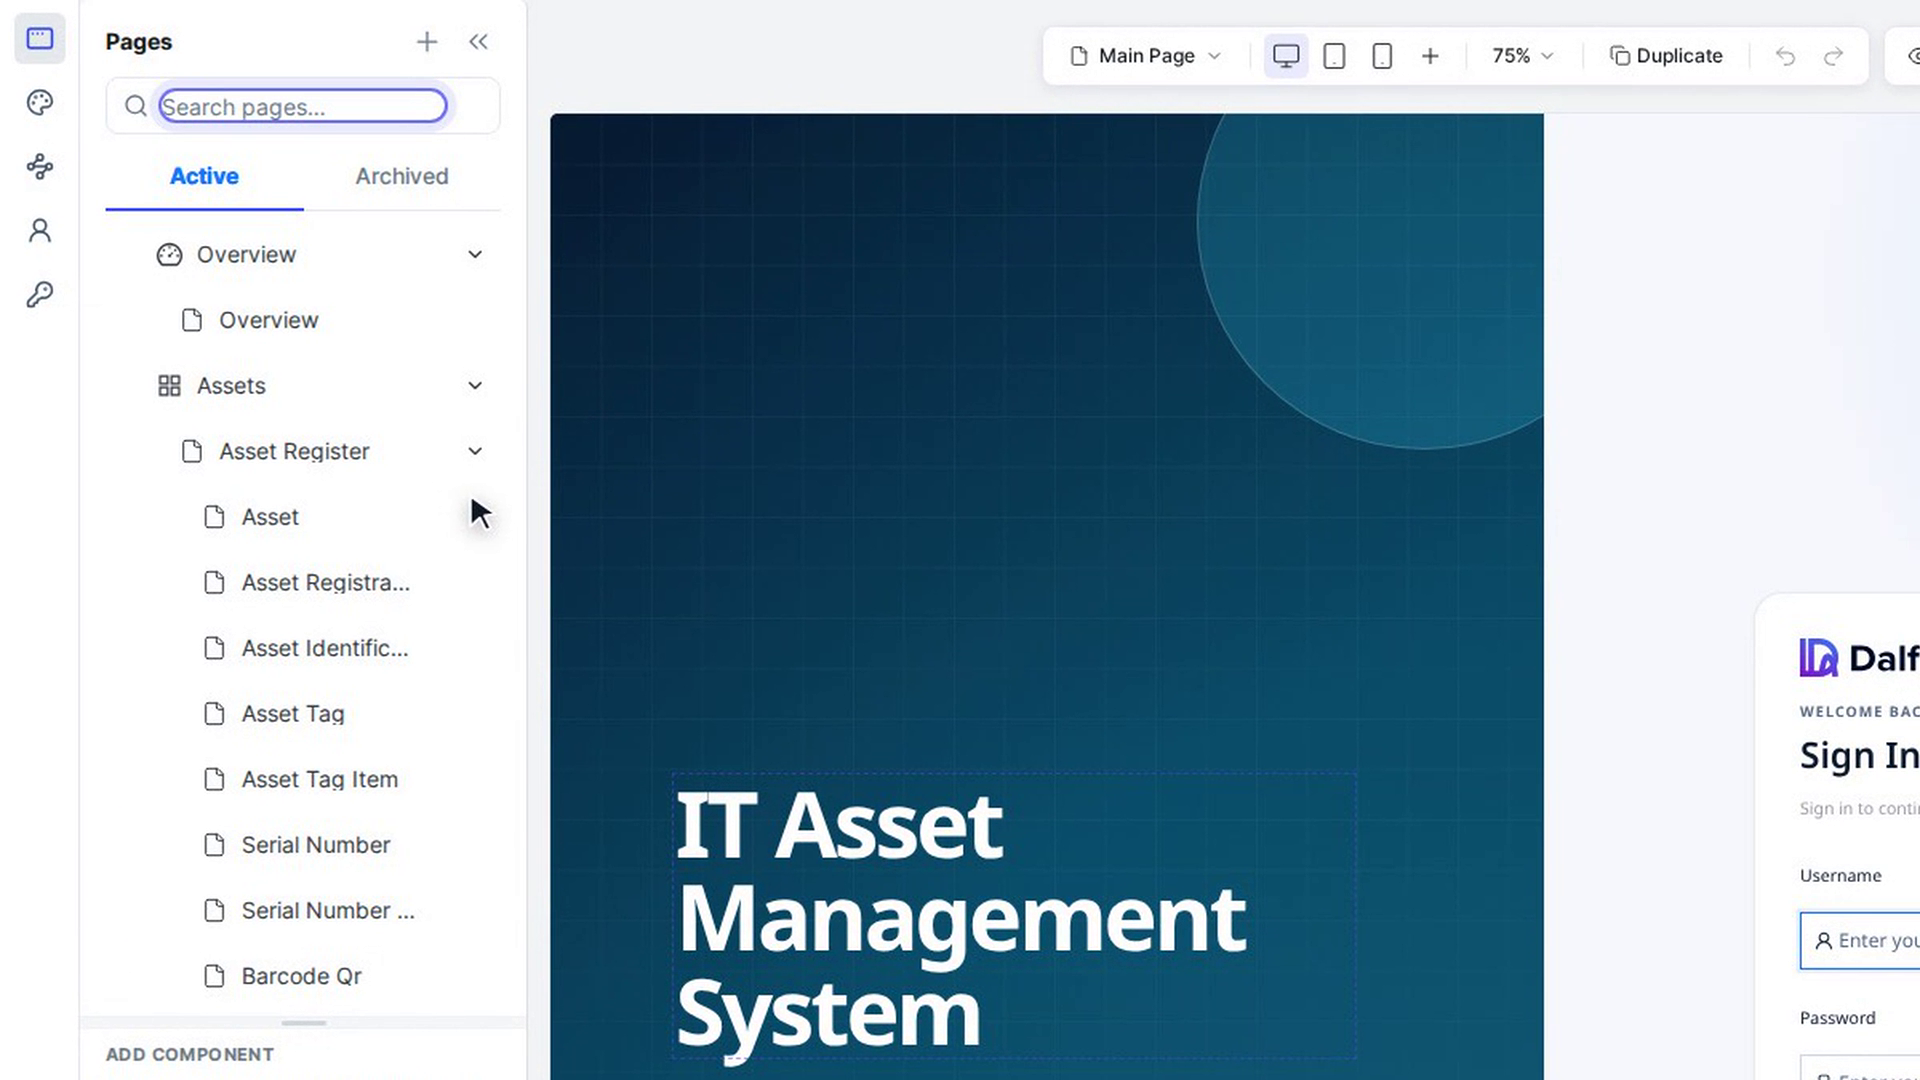
Task: Open the Main Page dropdown
Action: pos(1146,56)
